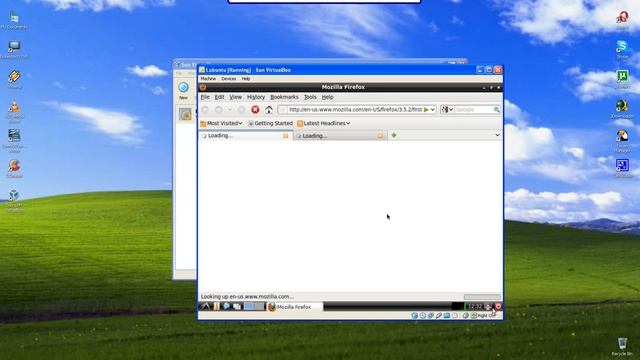Open the back/forward history dropdown arrow
The height and width of the screenshot is (360, 640).
click(x=230, y=110)
